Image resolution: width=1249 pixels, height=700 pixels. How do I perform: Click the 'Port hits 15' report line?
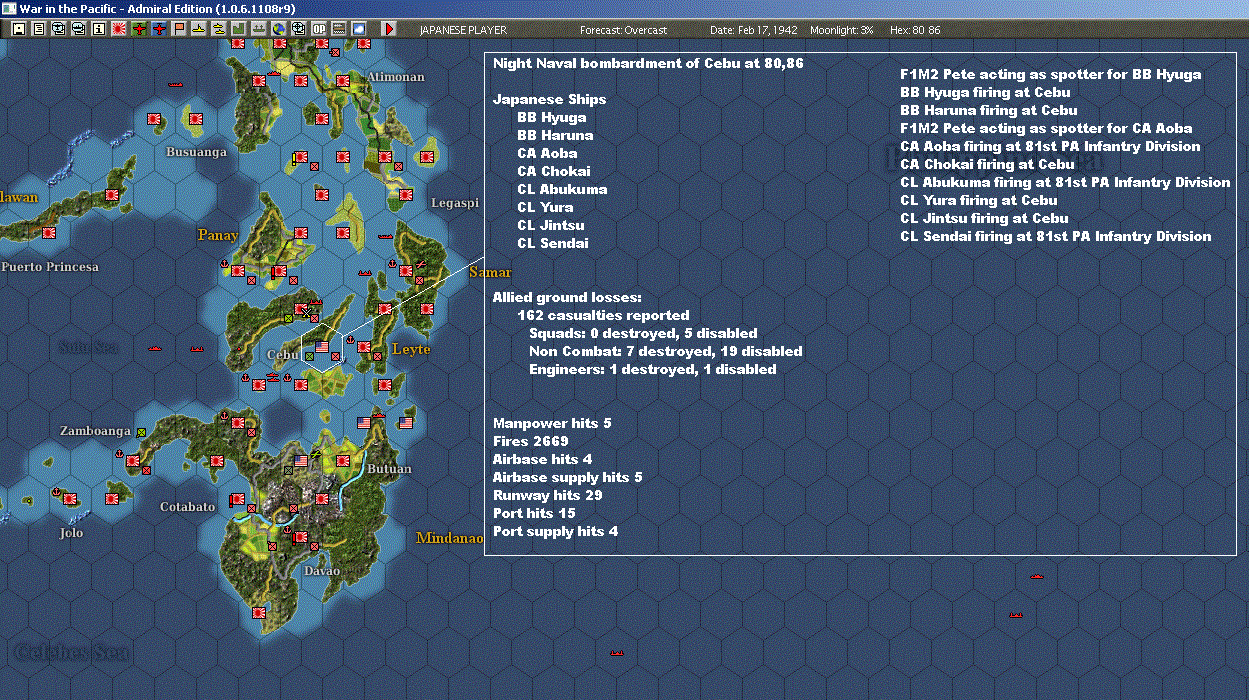pos(534,513)
